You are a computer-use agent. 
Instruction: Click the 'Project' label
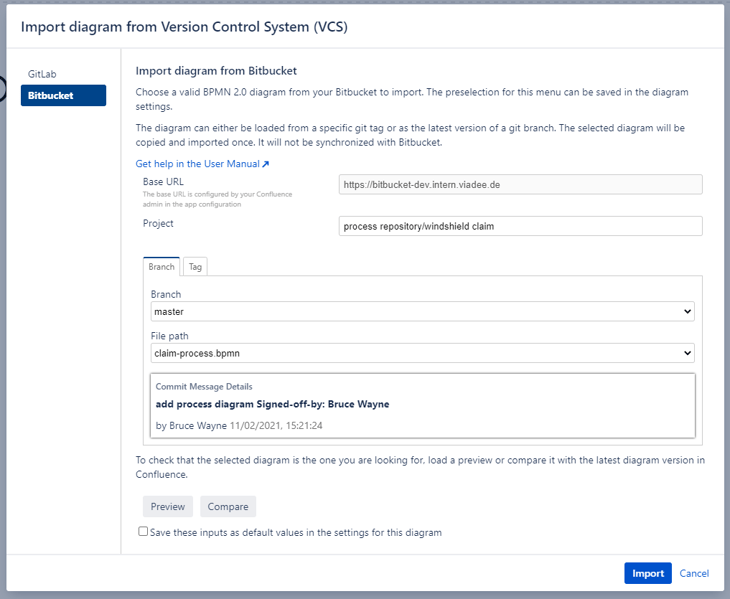click(x=158, y=223)
